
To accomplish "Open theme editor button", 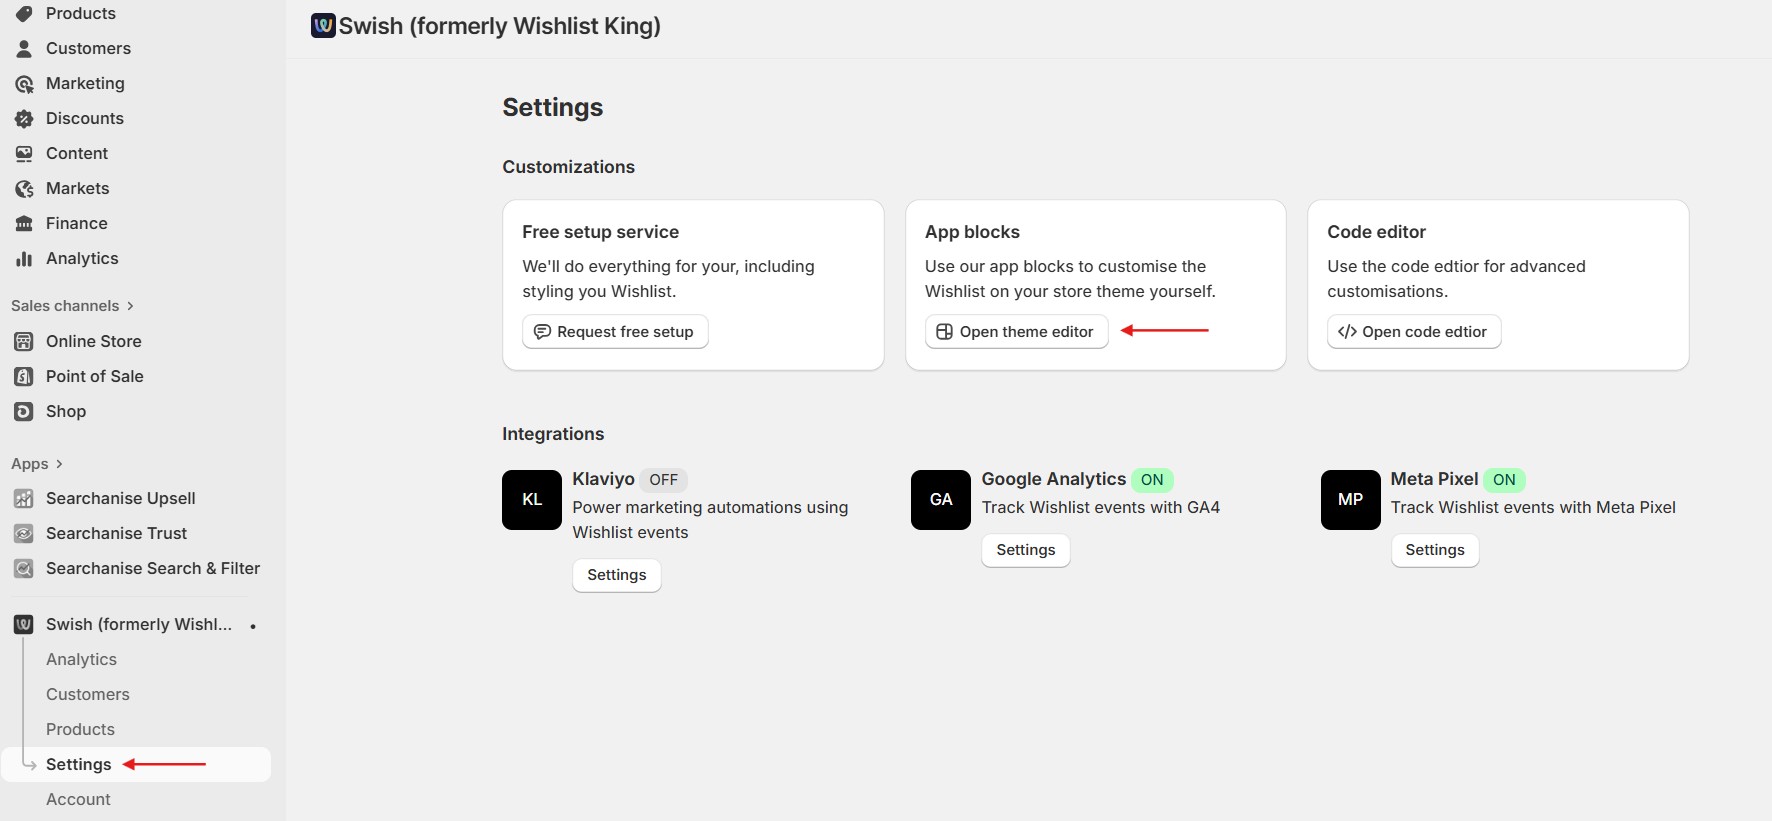I will pos(1017,332).
